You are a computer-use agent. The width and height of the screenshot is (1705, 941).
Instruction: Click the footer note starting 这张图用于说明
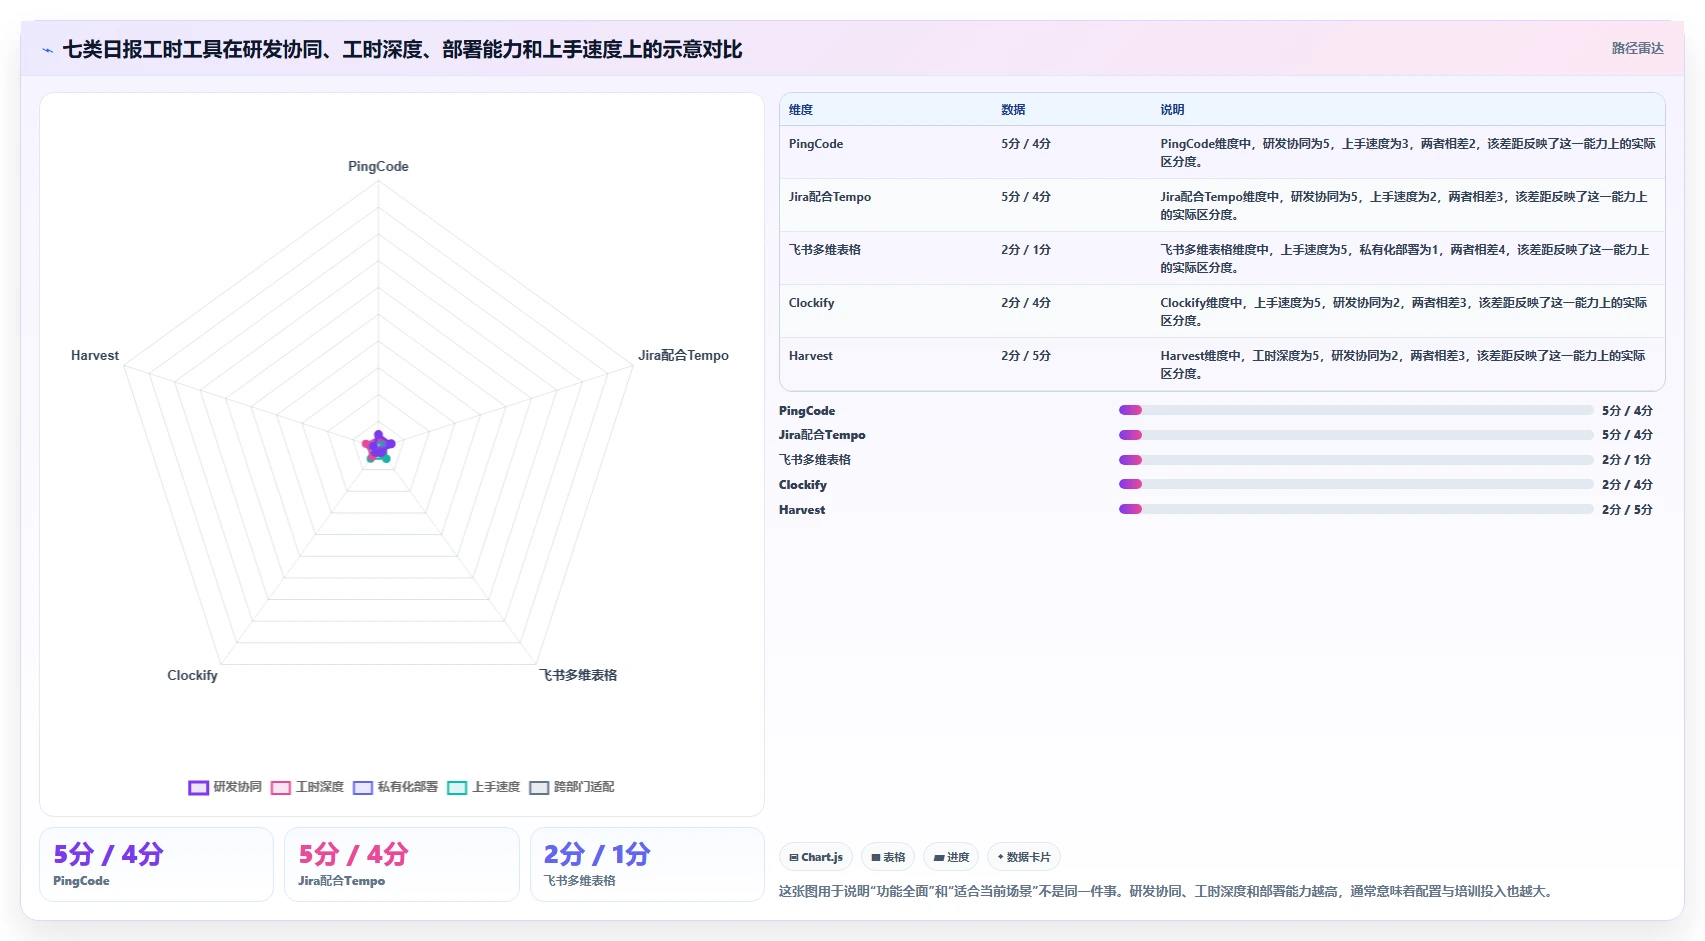pos(1168,891)
